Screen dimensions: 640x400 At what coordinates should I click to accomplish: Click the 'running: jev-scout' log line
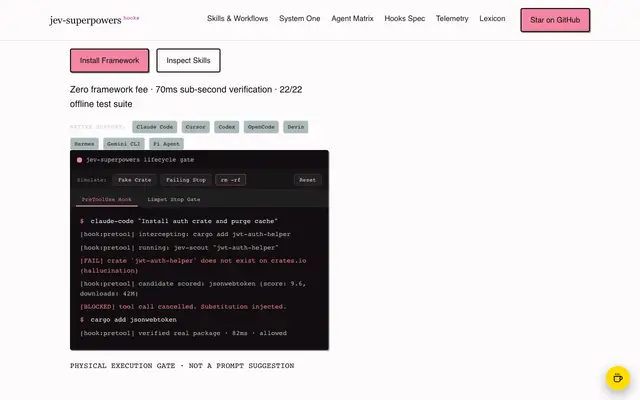[179, 248]
